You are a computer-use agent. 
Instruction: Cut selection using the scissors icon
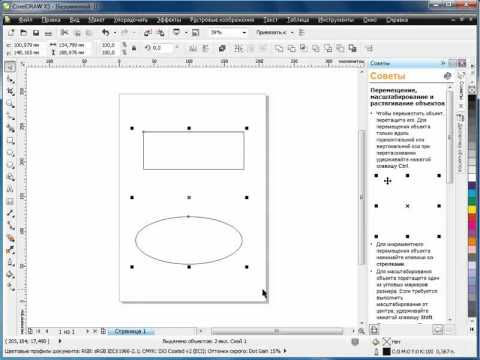[64, 33]
